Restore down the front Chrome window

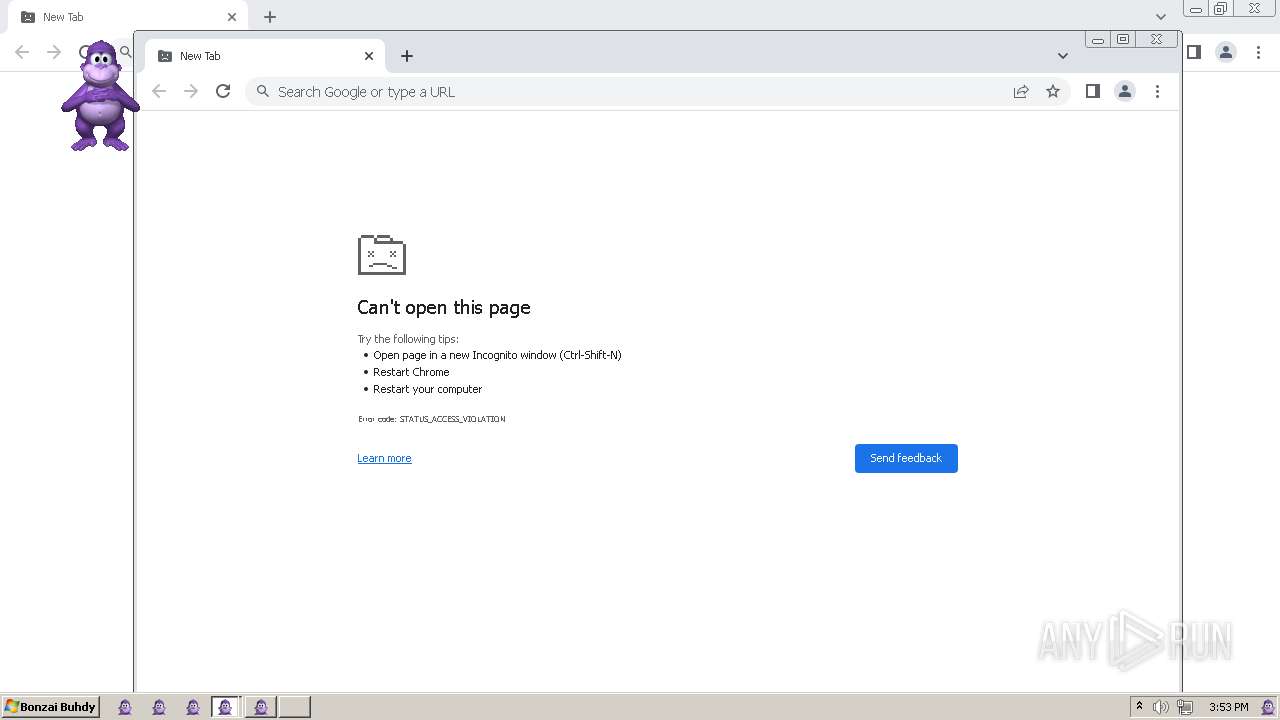[1123, 40]
